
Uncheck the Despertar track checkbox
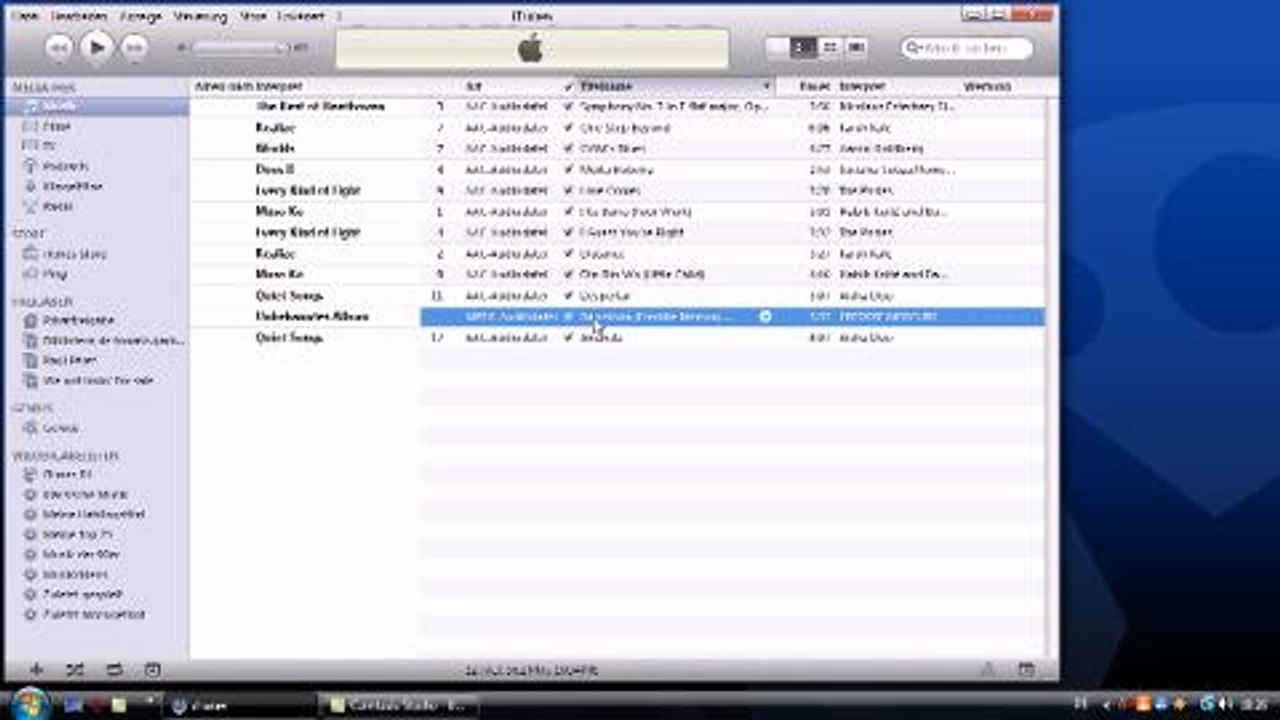pos(569,296)
